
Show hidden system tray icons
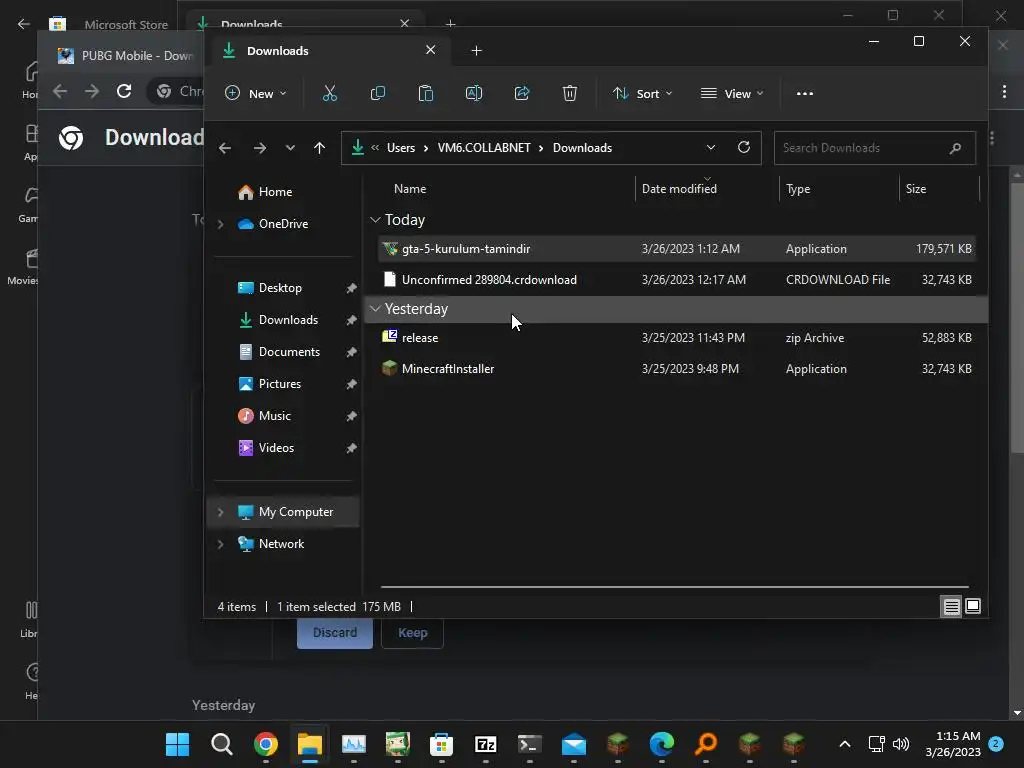click(844, 744)
